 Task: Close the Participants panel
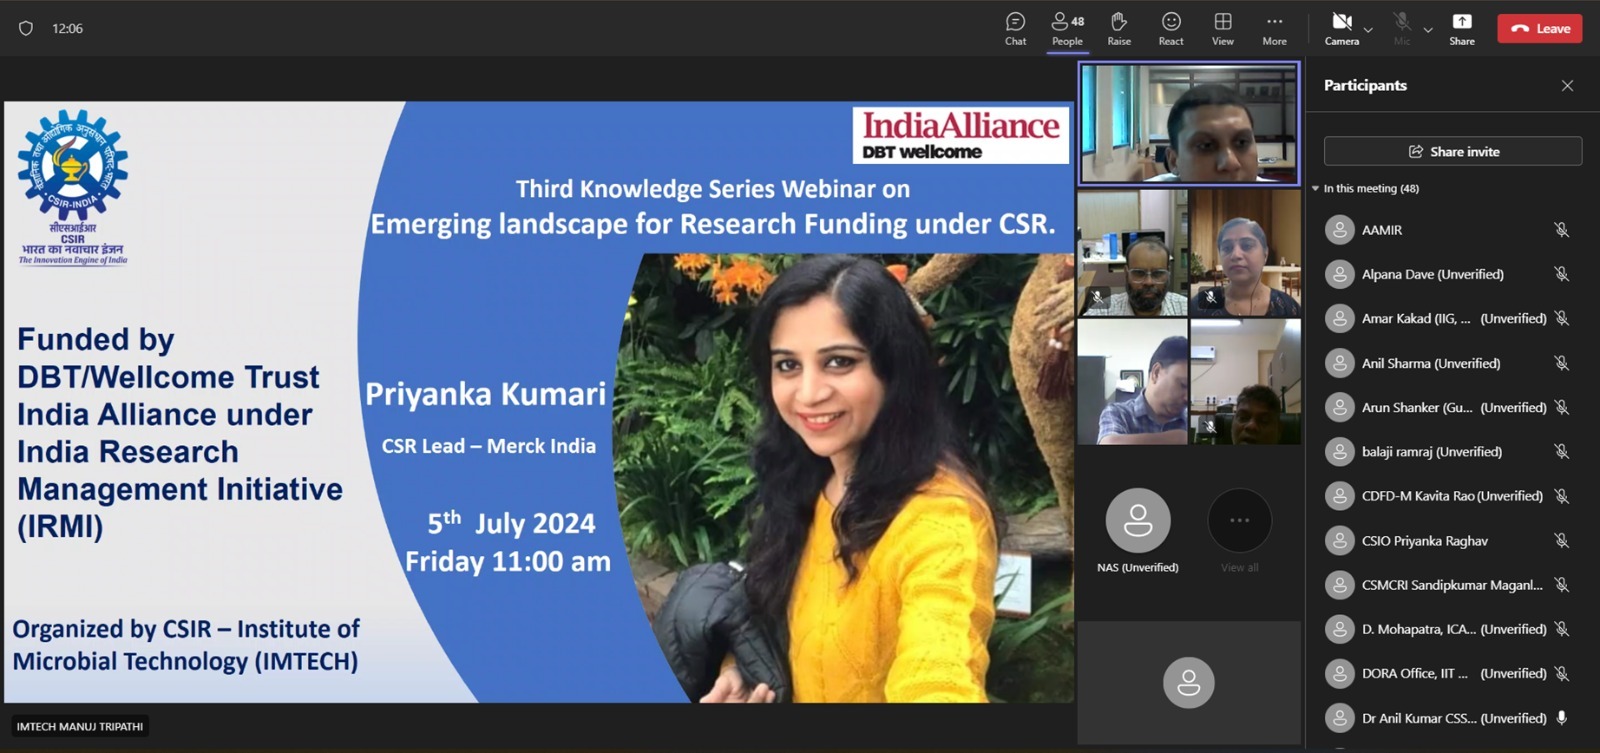(x=1567, y=86)
